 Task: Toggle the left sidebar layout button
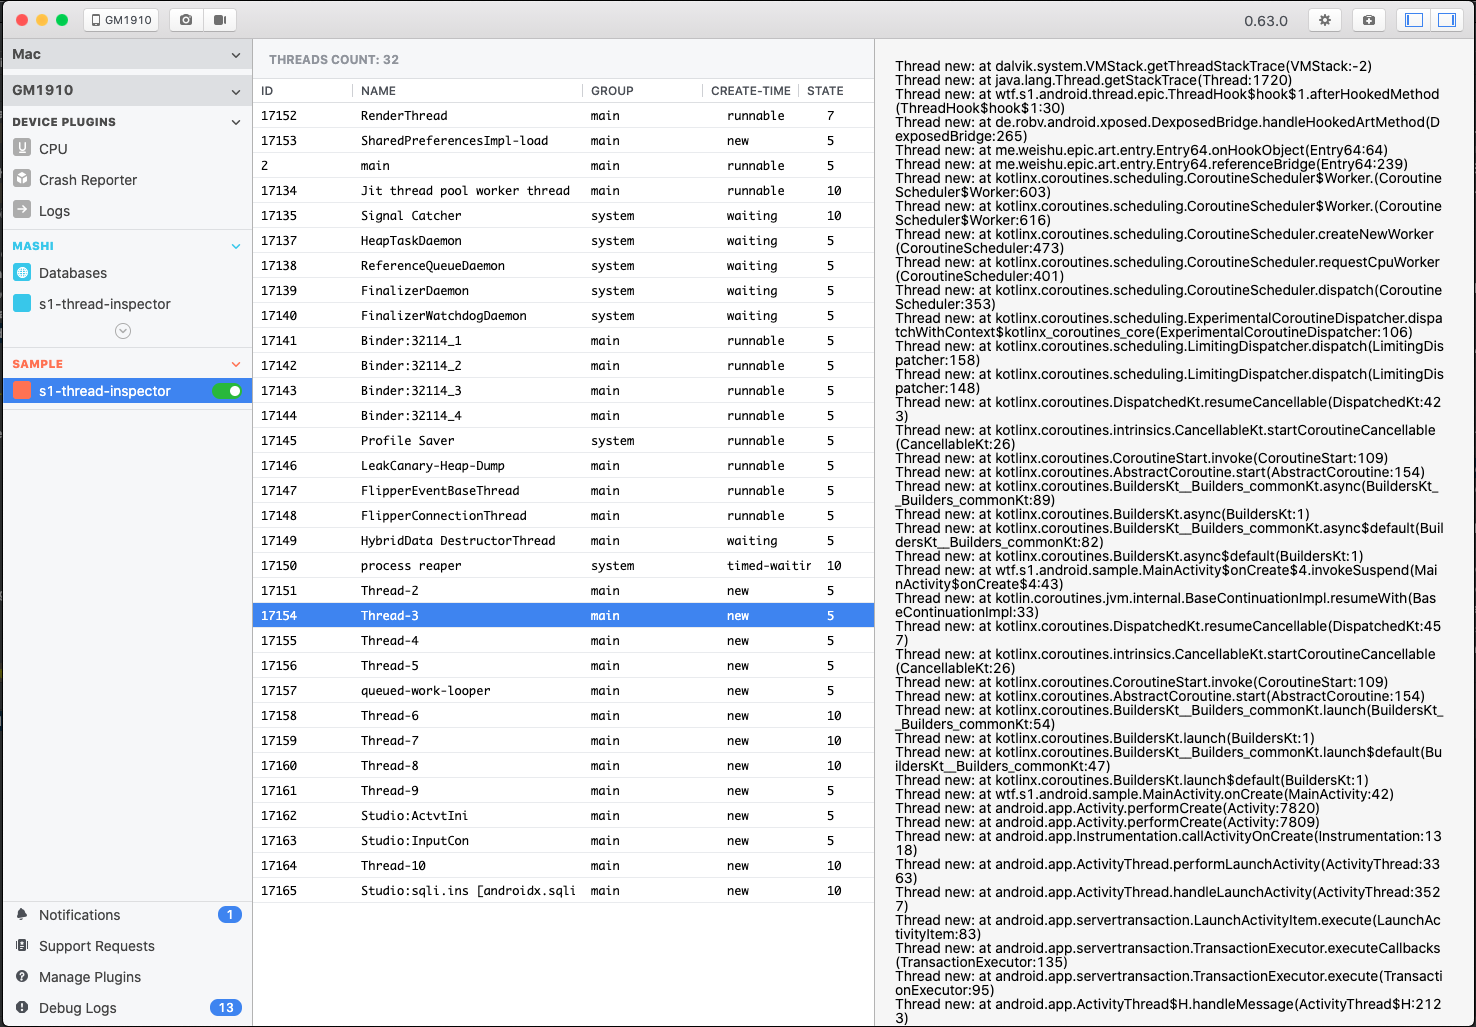point(1414,20)
